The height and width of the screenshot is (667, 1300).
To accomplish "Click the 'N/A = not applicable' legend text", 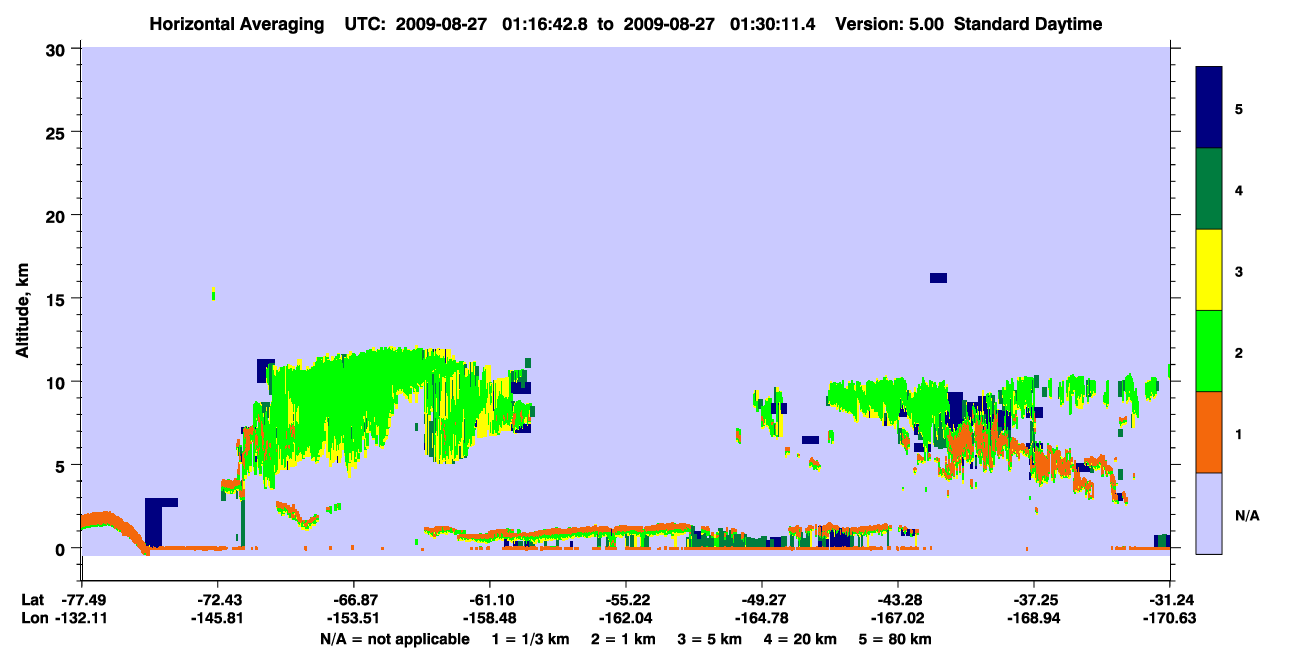I will (x=394, y=638).
